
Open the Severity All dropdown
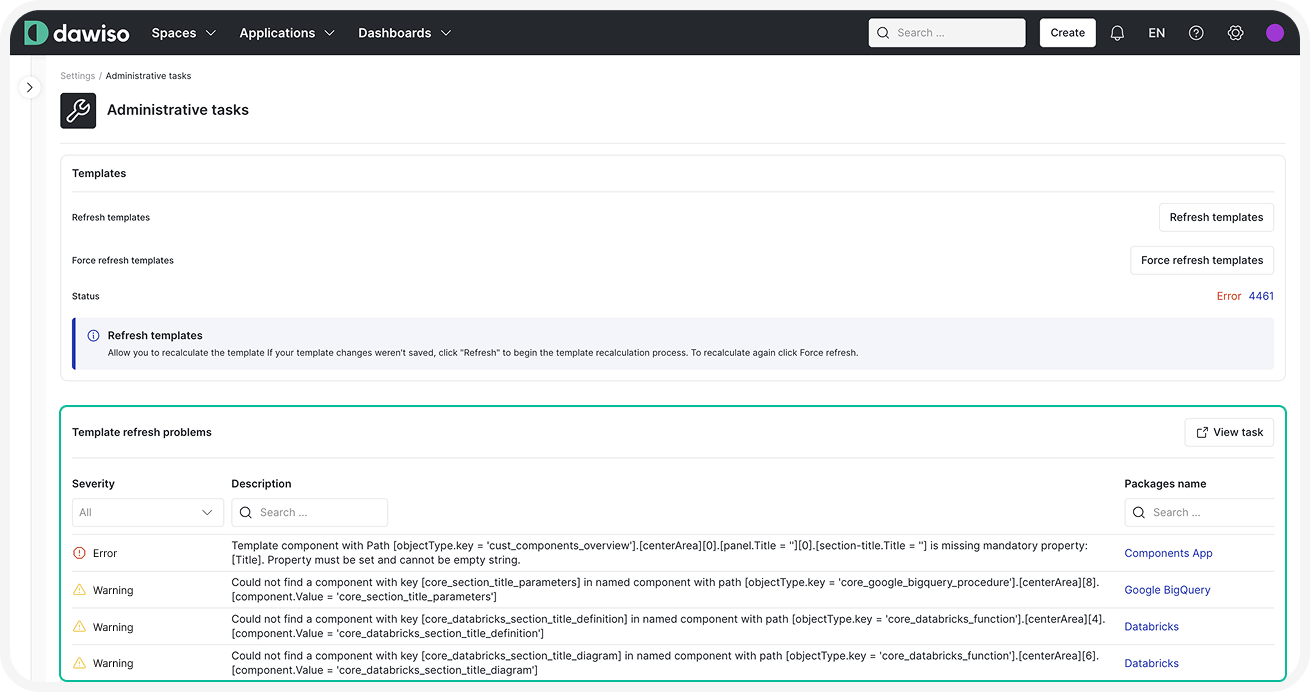[x=147, y=512]
